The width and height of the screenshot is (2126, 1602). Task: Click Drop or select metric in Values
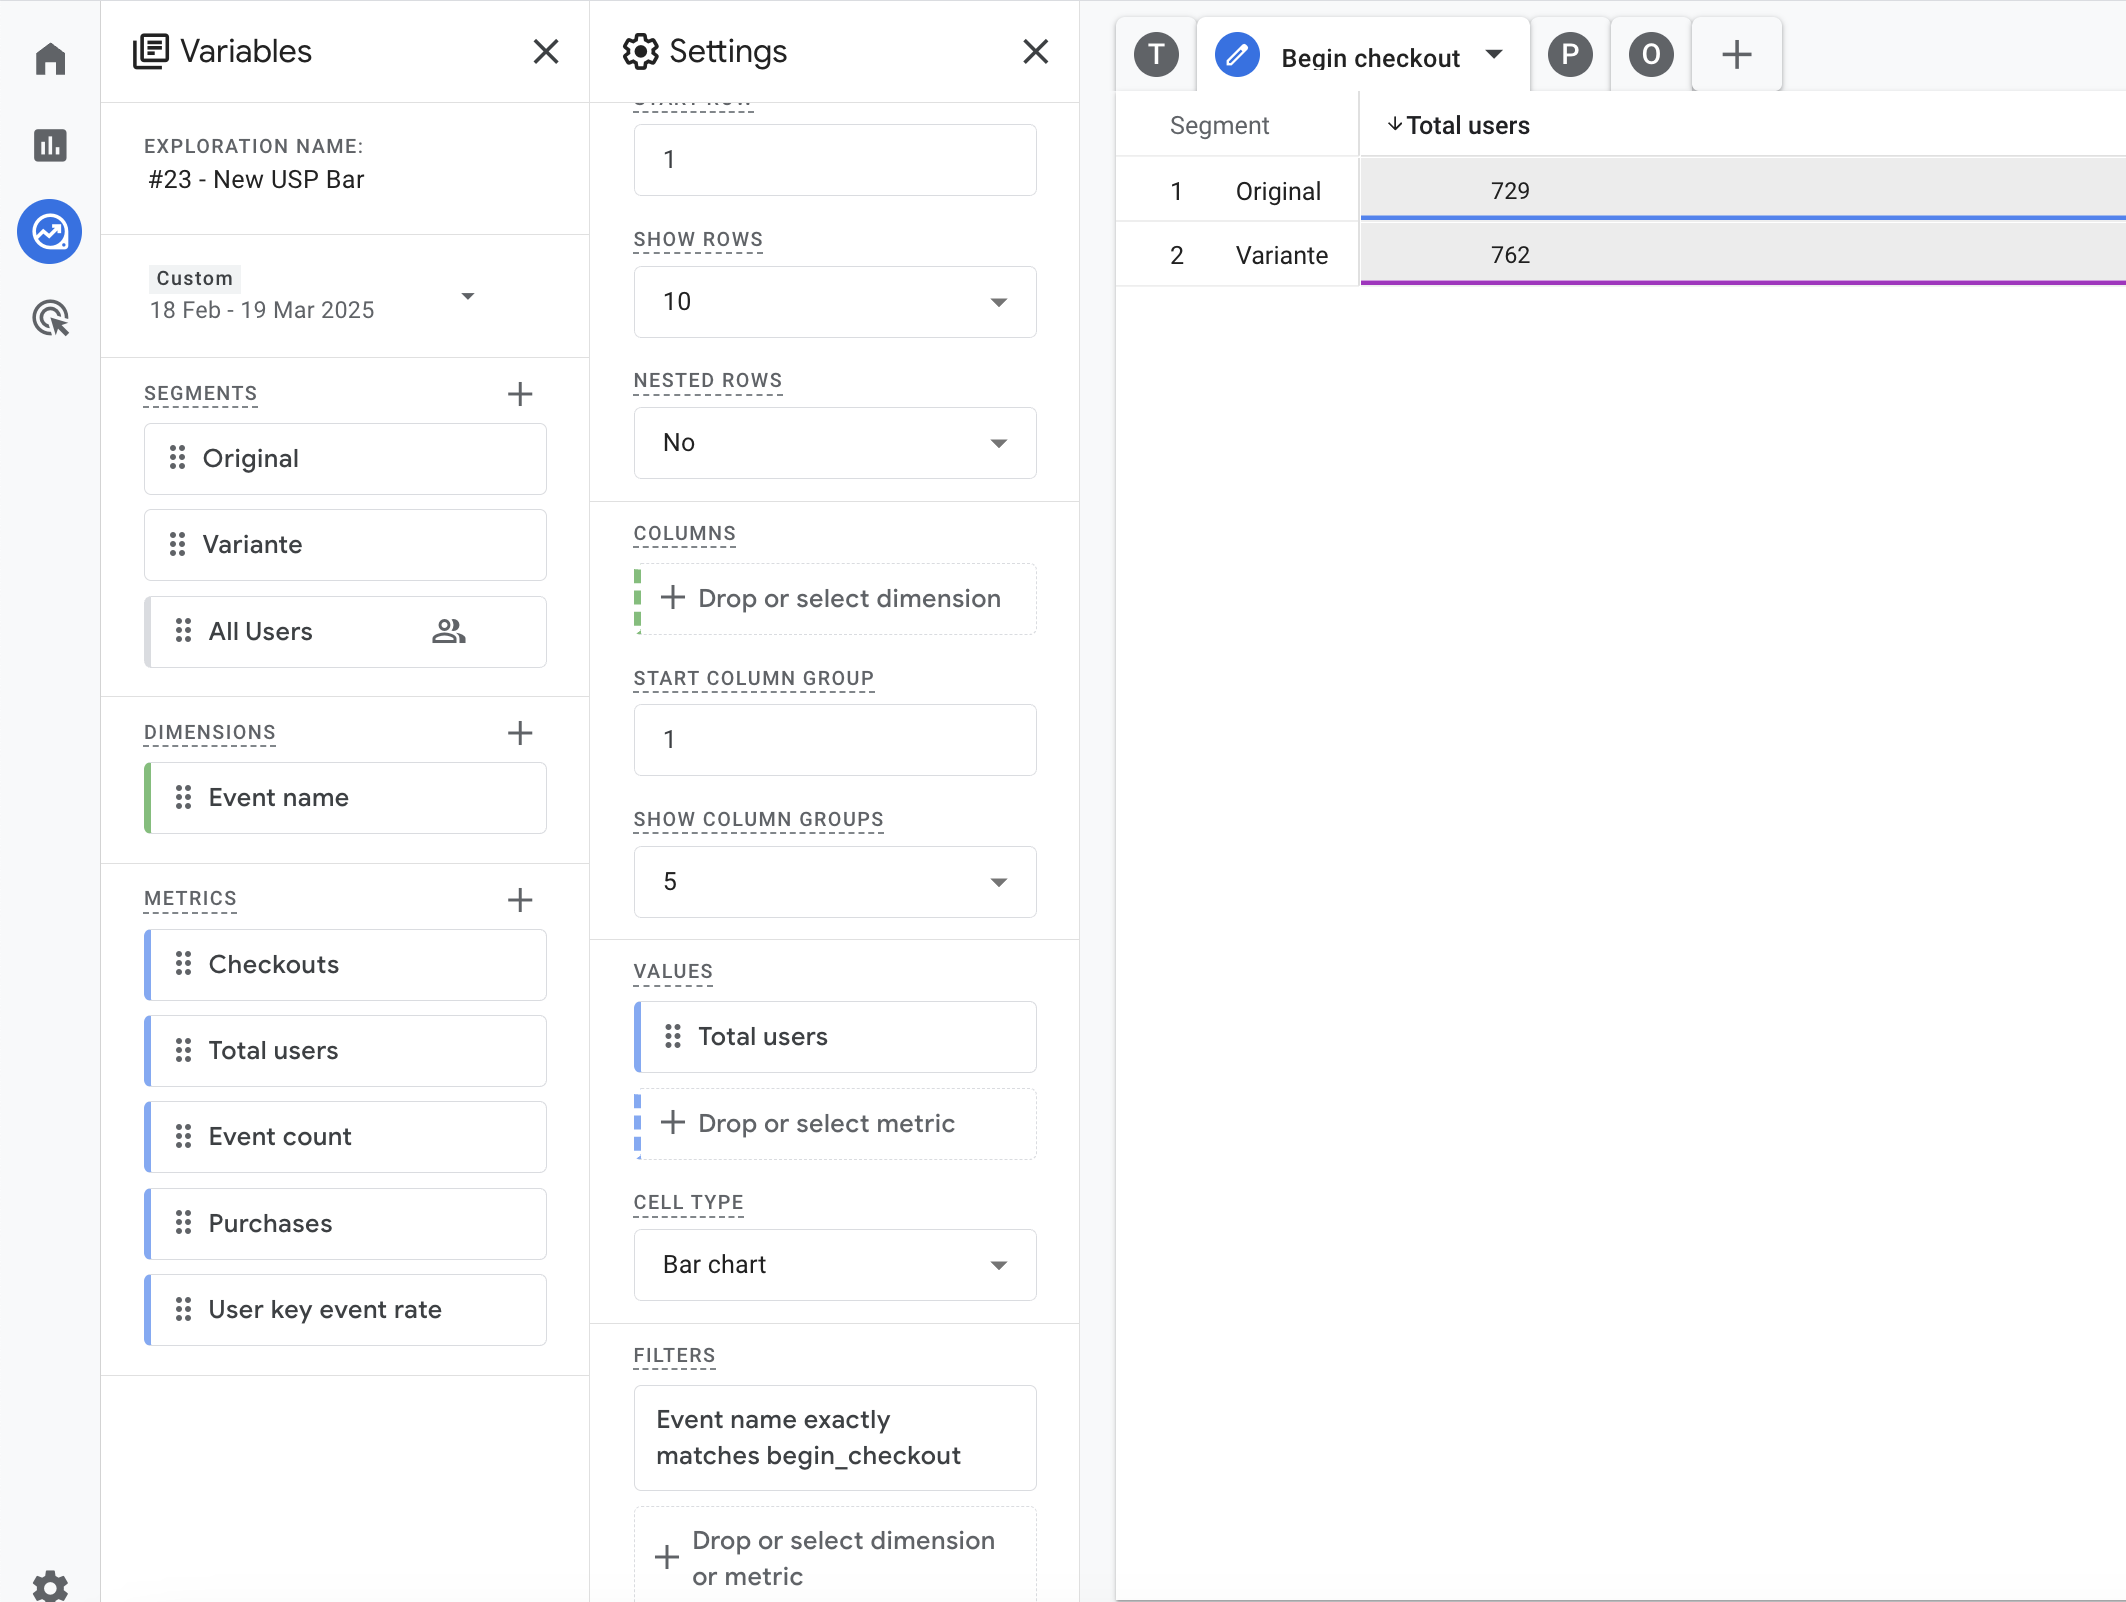tap(836, 1124)
